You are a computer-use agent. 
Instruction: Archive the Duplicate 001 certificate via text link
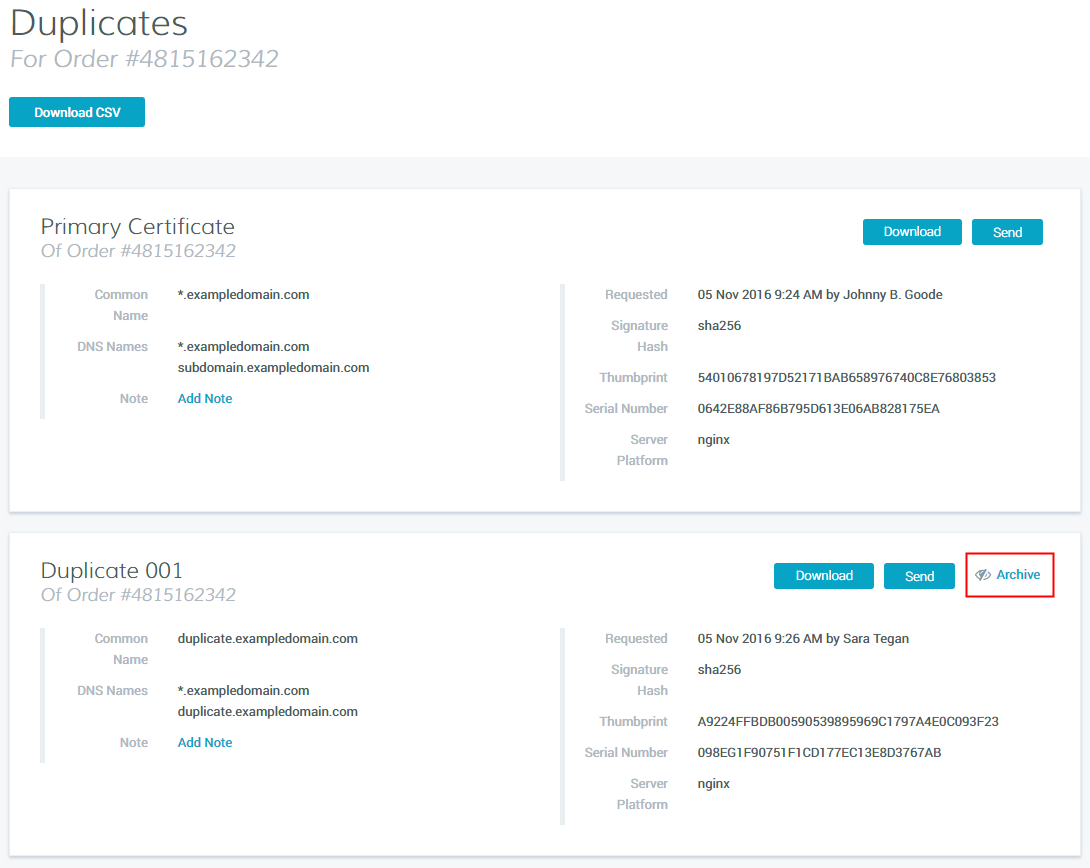coord(1018,575)
